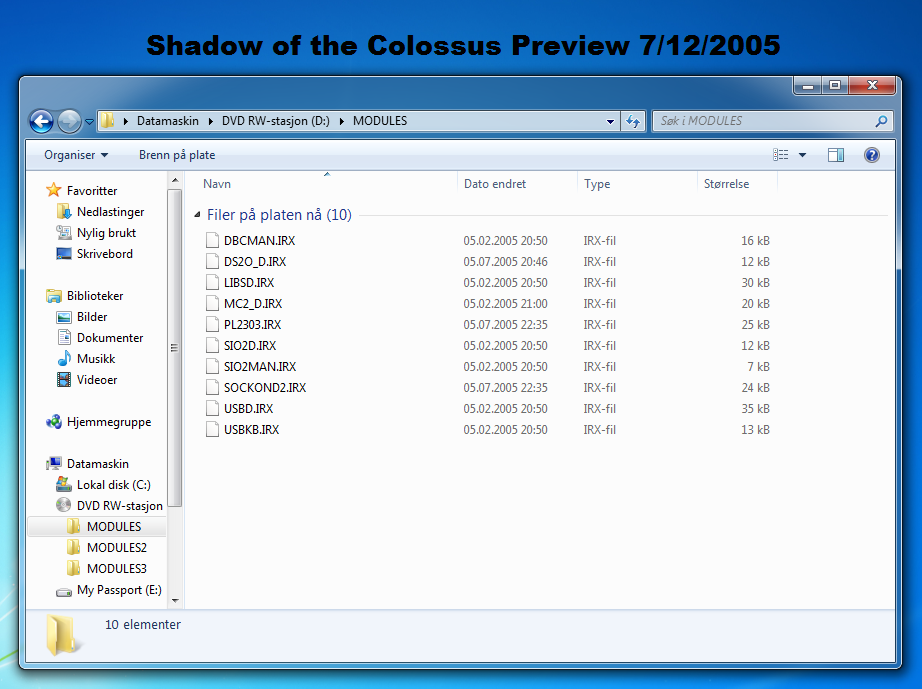922x689 pixels.
Task: Open Nedlastinger folder in sidebar
Action: (x=110, y=212)
